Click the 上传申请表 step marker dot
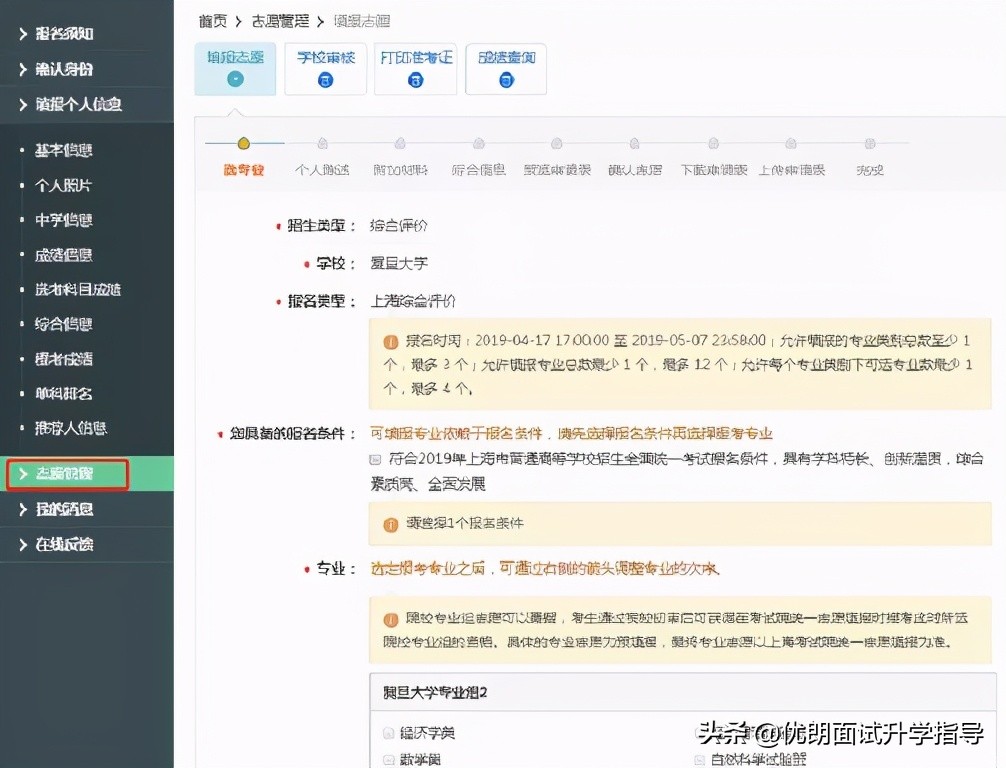This screenshot has height=768, width=1006. coord(791,143)
